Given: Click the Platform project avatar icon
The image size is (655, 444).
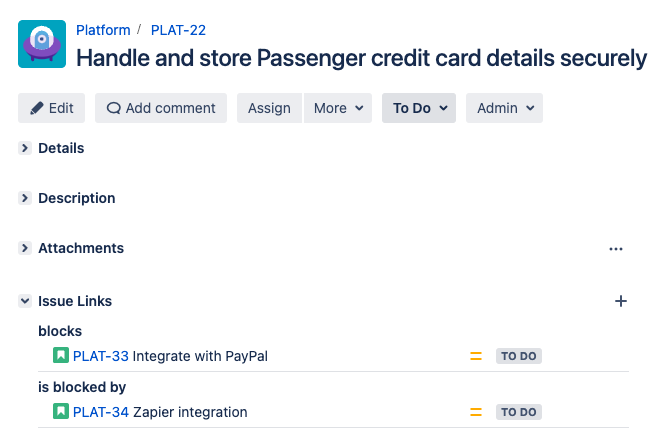Looking at the screenshot, I should click(42, 44).
